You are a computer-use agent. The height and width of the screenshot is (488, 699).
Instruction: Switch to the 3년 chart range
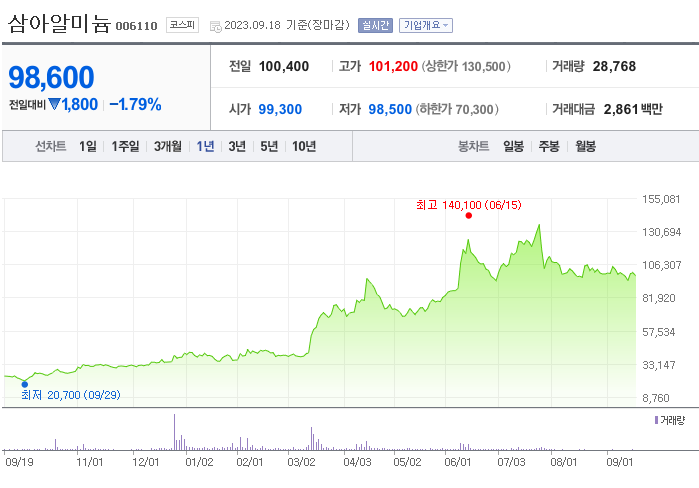(x=237, y=146)
